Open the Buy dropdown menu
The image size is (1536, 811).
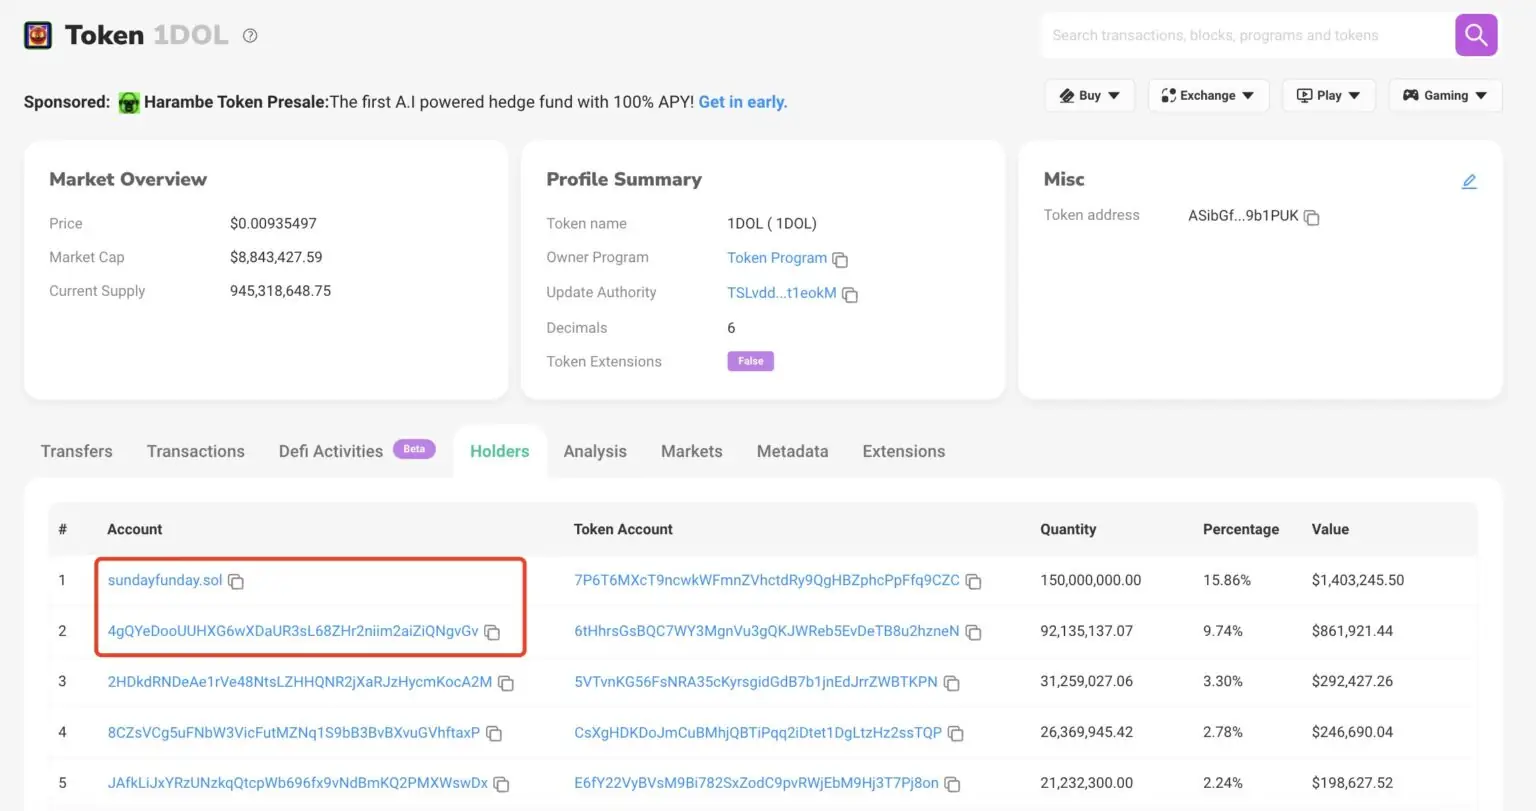[1089, 95]
